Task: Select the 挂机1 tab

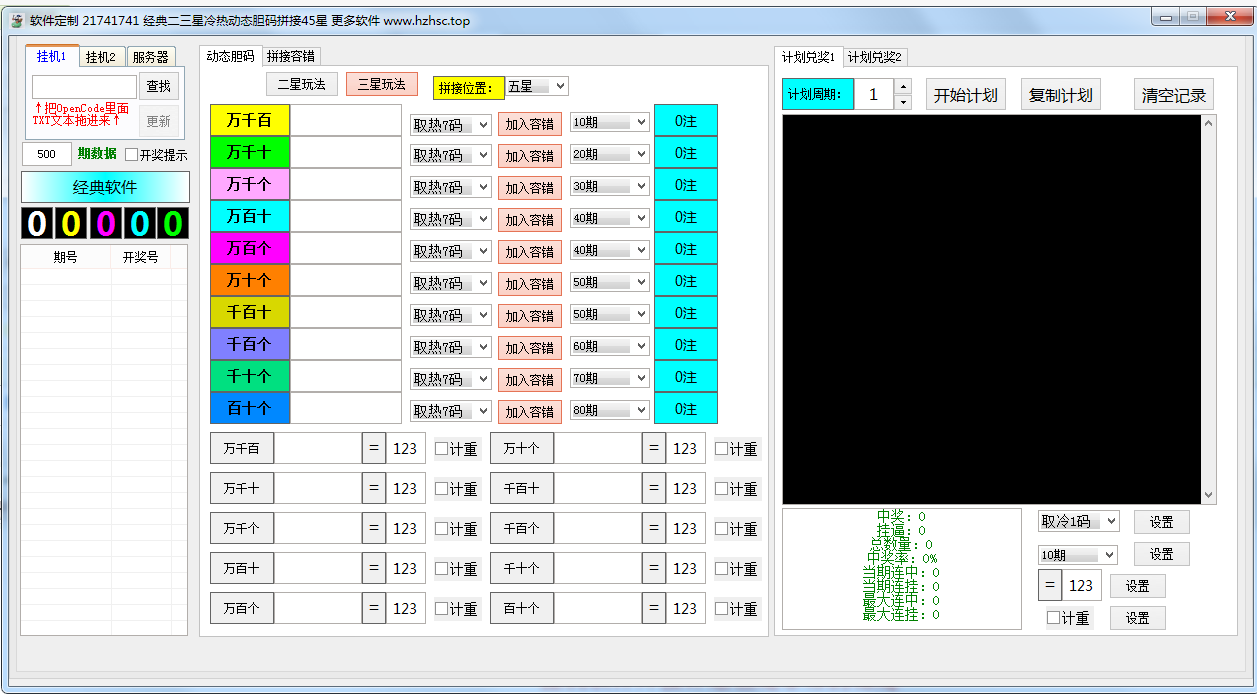Action: coord(52,56)
